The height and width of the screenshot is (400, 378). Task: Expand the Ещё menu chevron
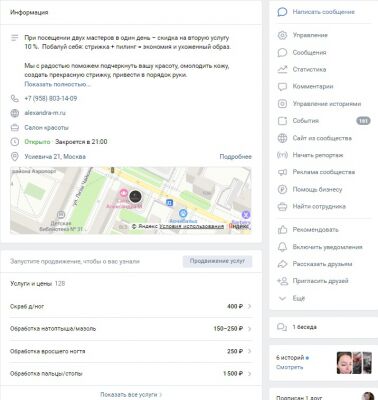click(x=282, y=298)
